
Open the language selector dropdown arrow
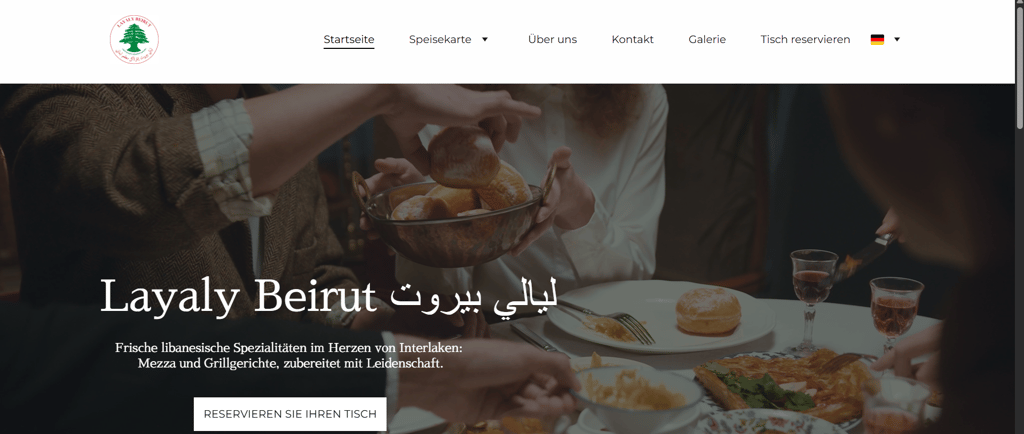pyautogui.click(x=897, y=39)
